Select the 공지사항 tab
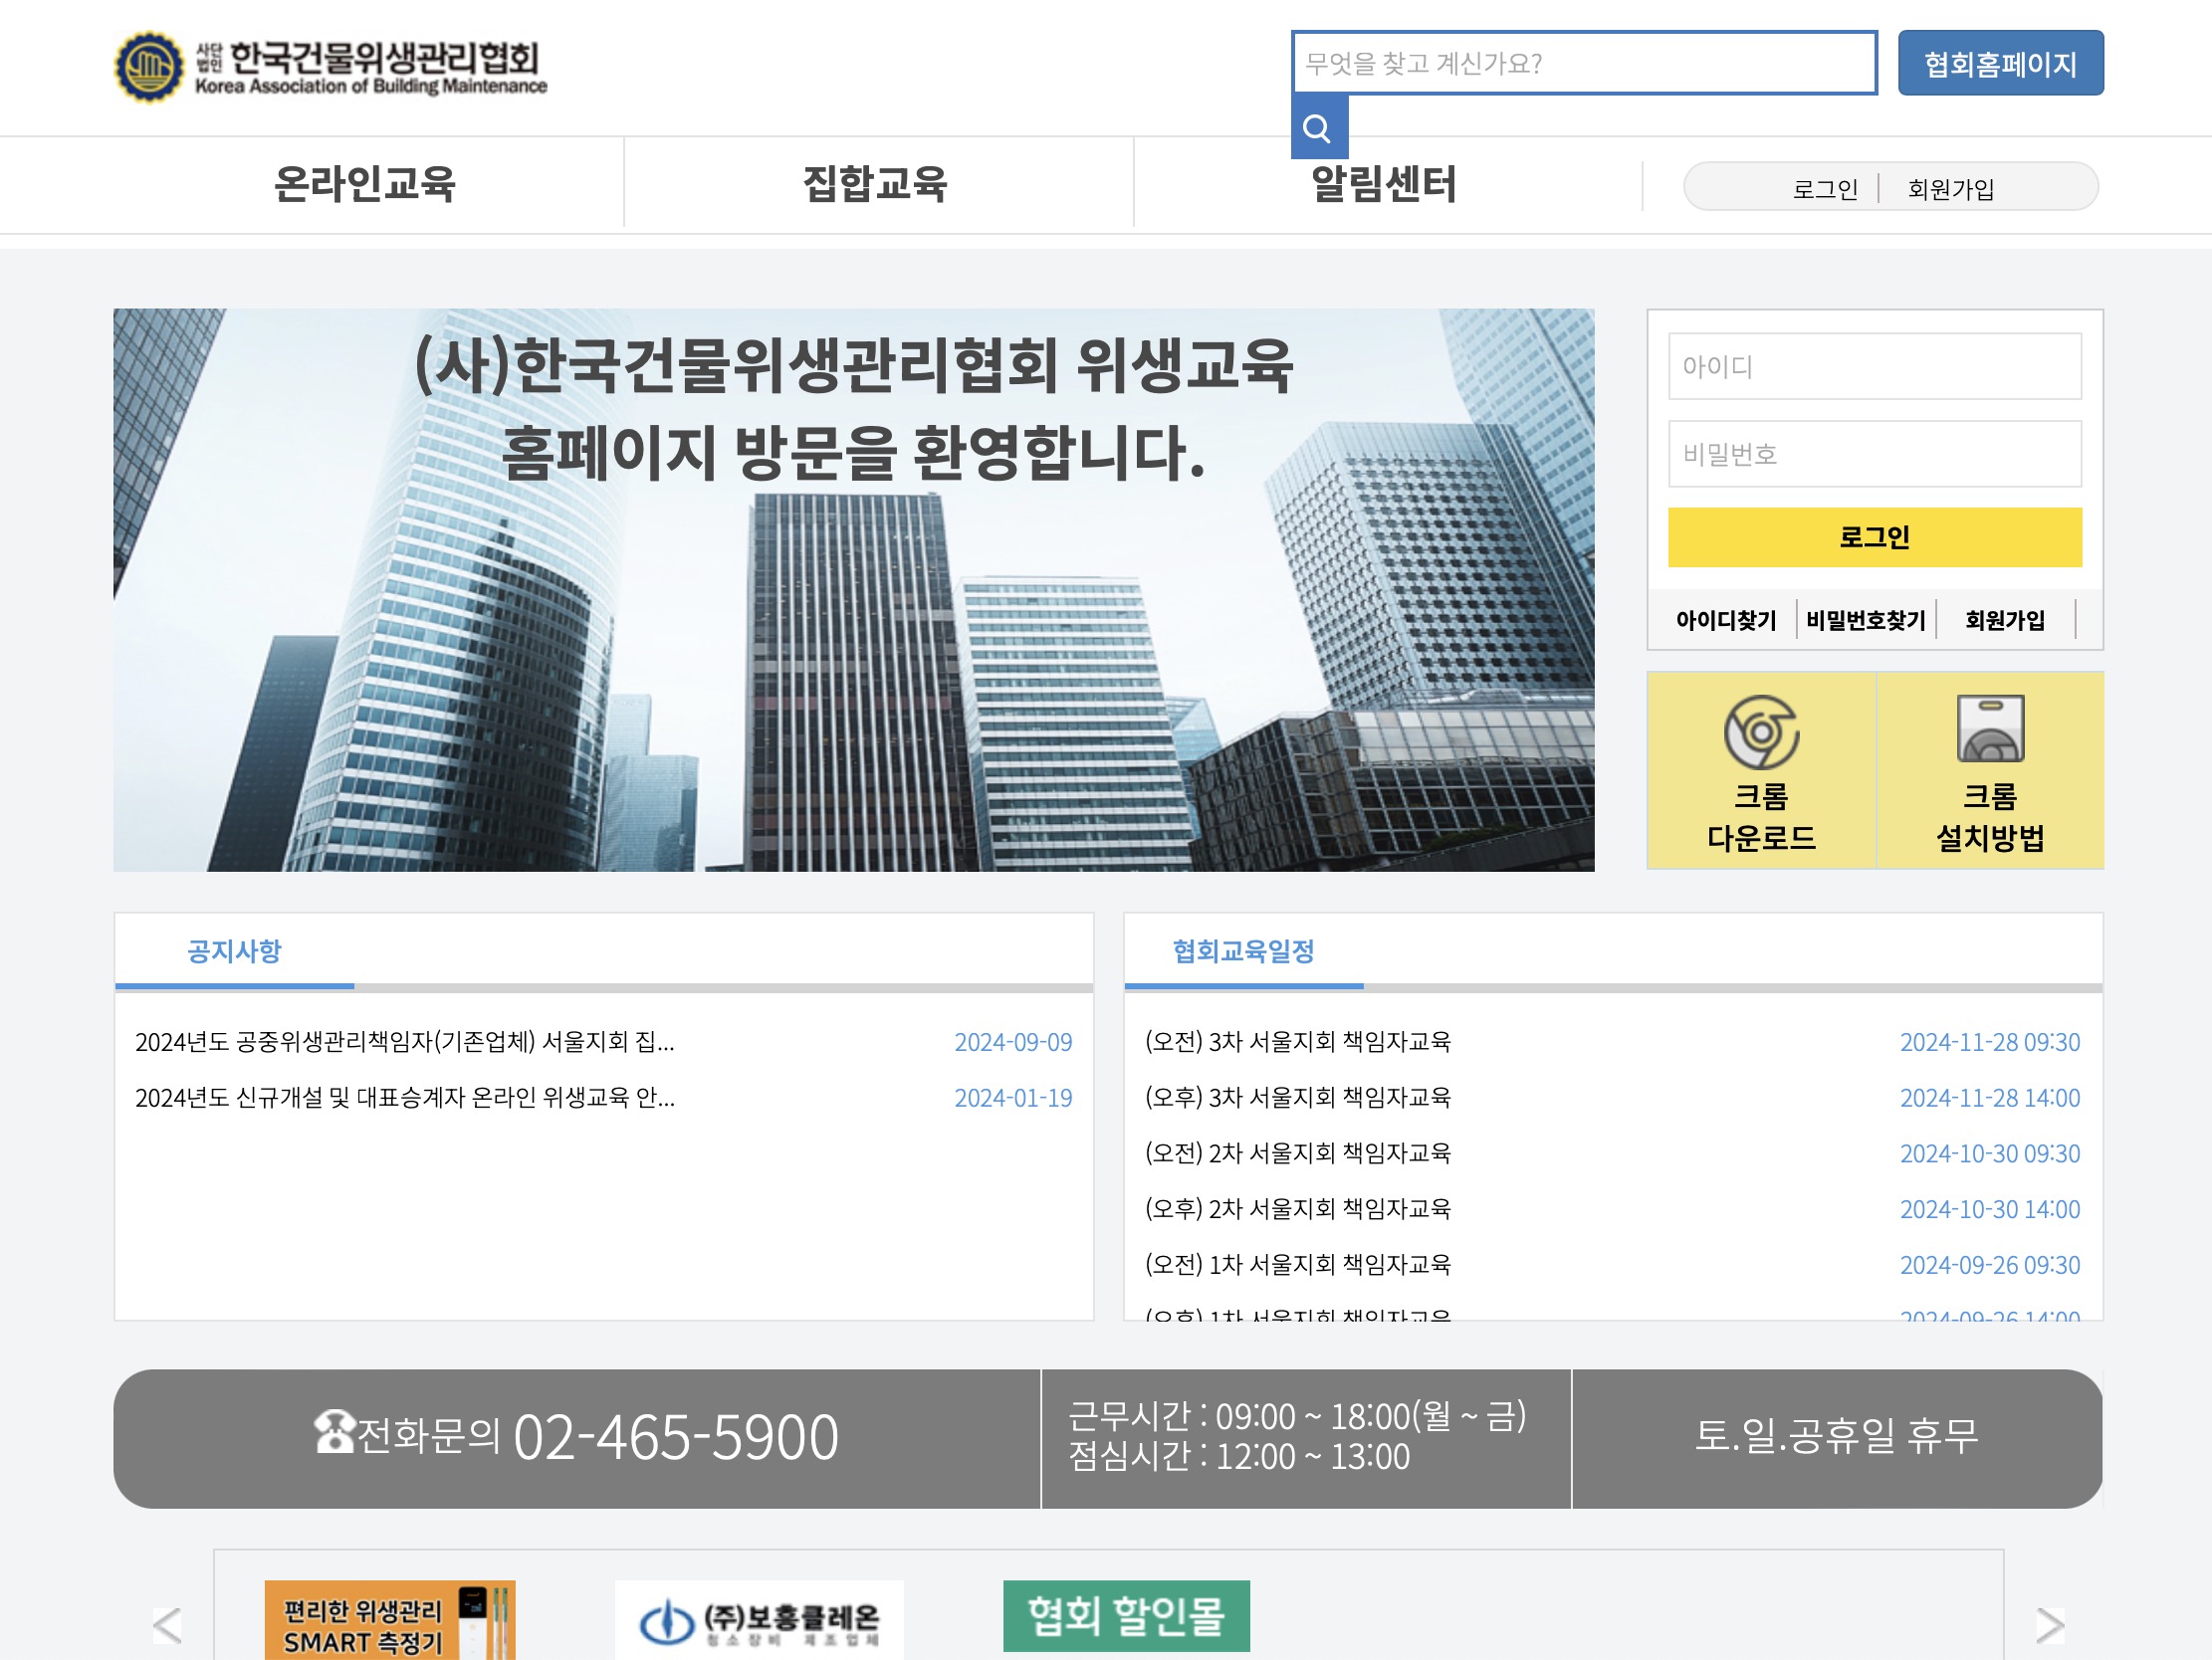Image resolution: width=2212 pixels, height=1660 pixels. coord(234,951)
